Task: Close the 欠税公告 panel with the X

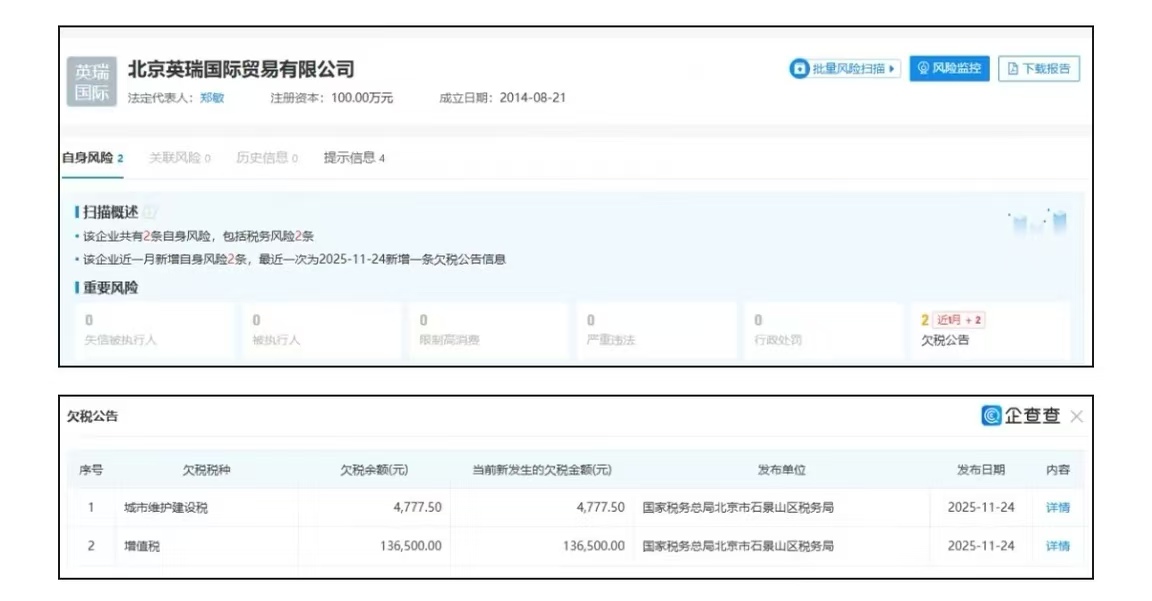Action: click(x=1076, y=417)
